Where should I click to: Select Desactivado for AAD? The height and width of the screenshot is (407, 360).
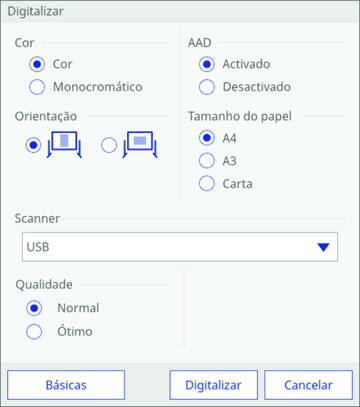[x=207, y=87]
